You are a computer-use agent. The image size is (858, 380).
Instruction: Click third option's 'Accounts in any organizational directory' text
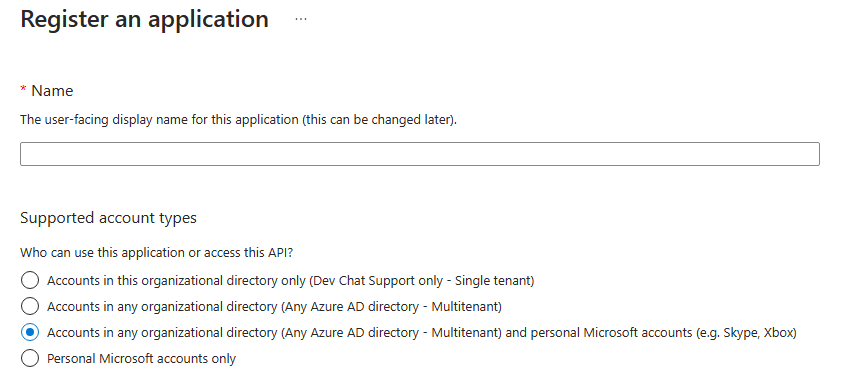(x=162, y=333)
